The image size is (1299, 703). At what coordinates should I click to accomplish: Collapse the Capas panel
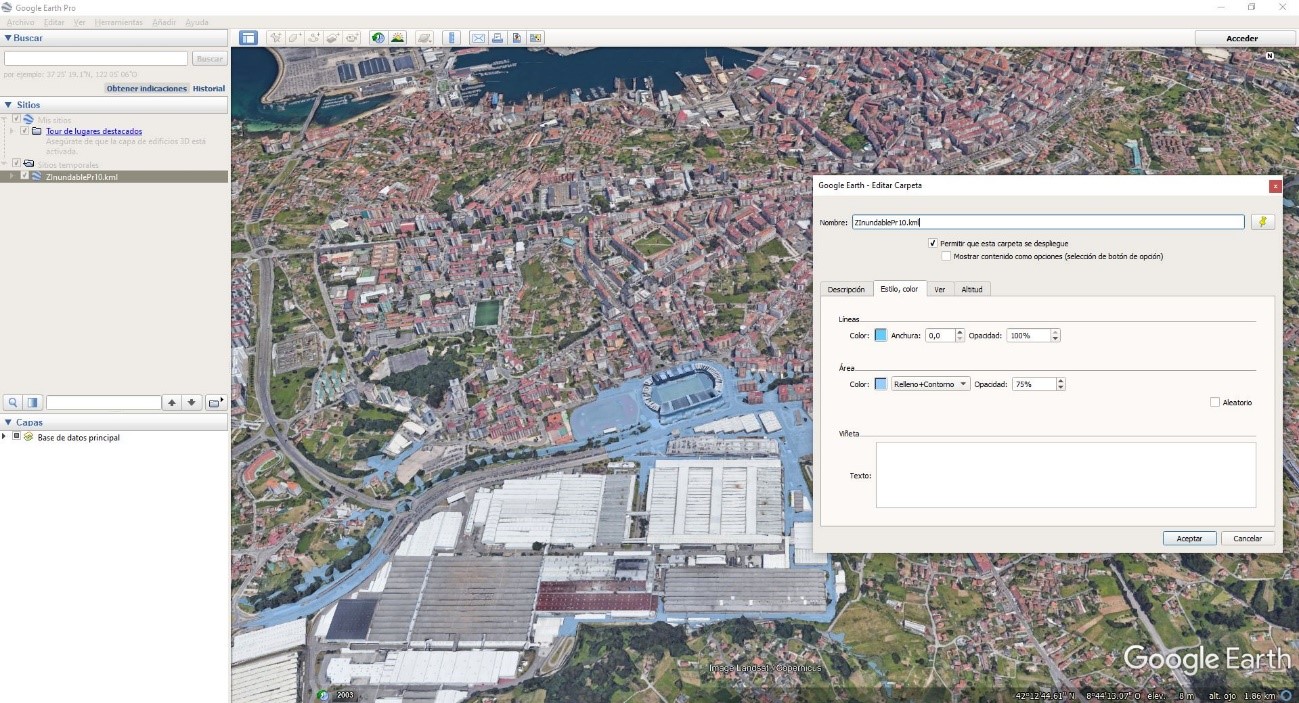click(8, 422)
